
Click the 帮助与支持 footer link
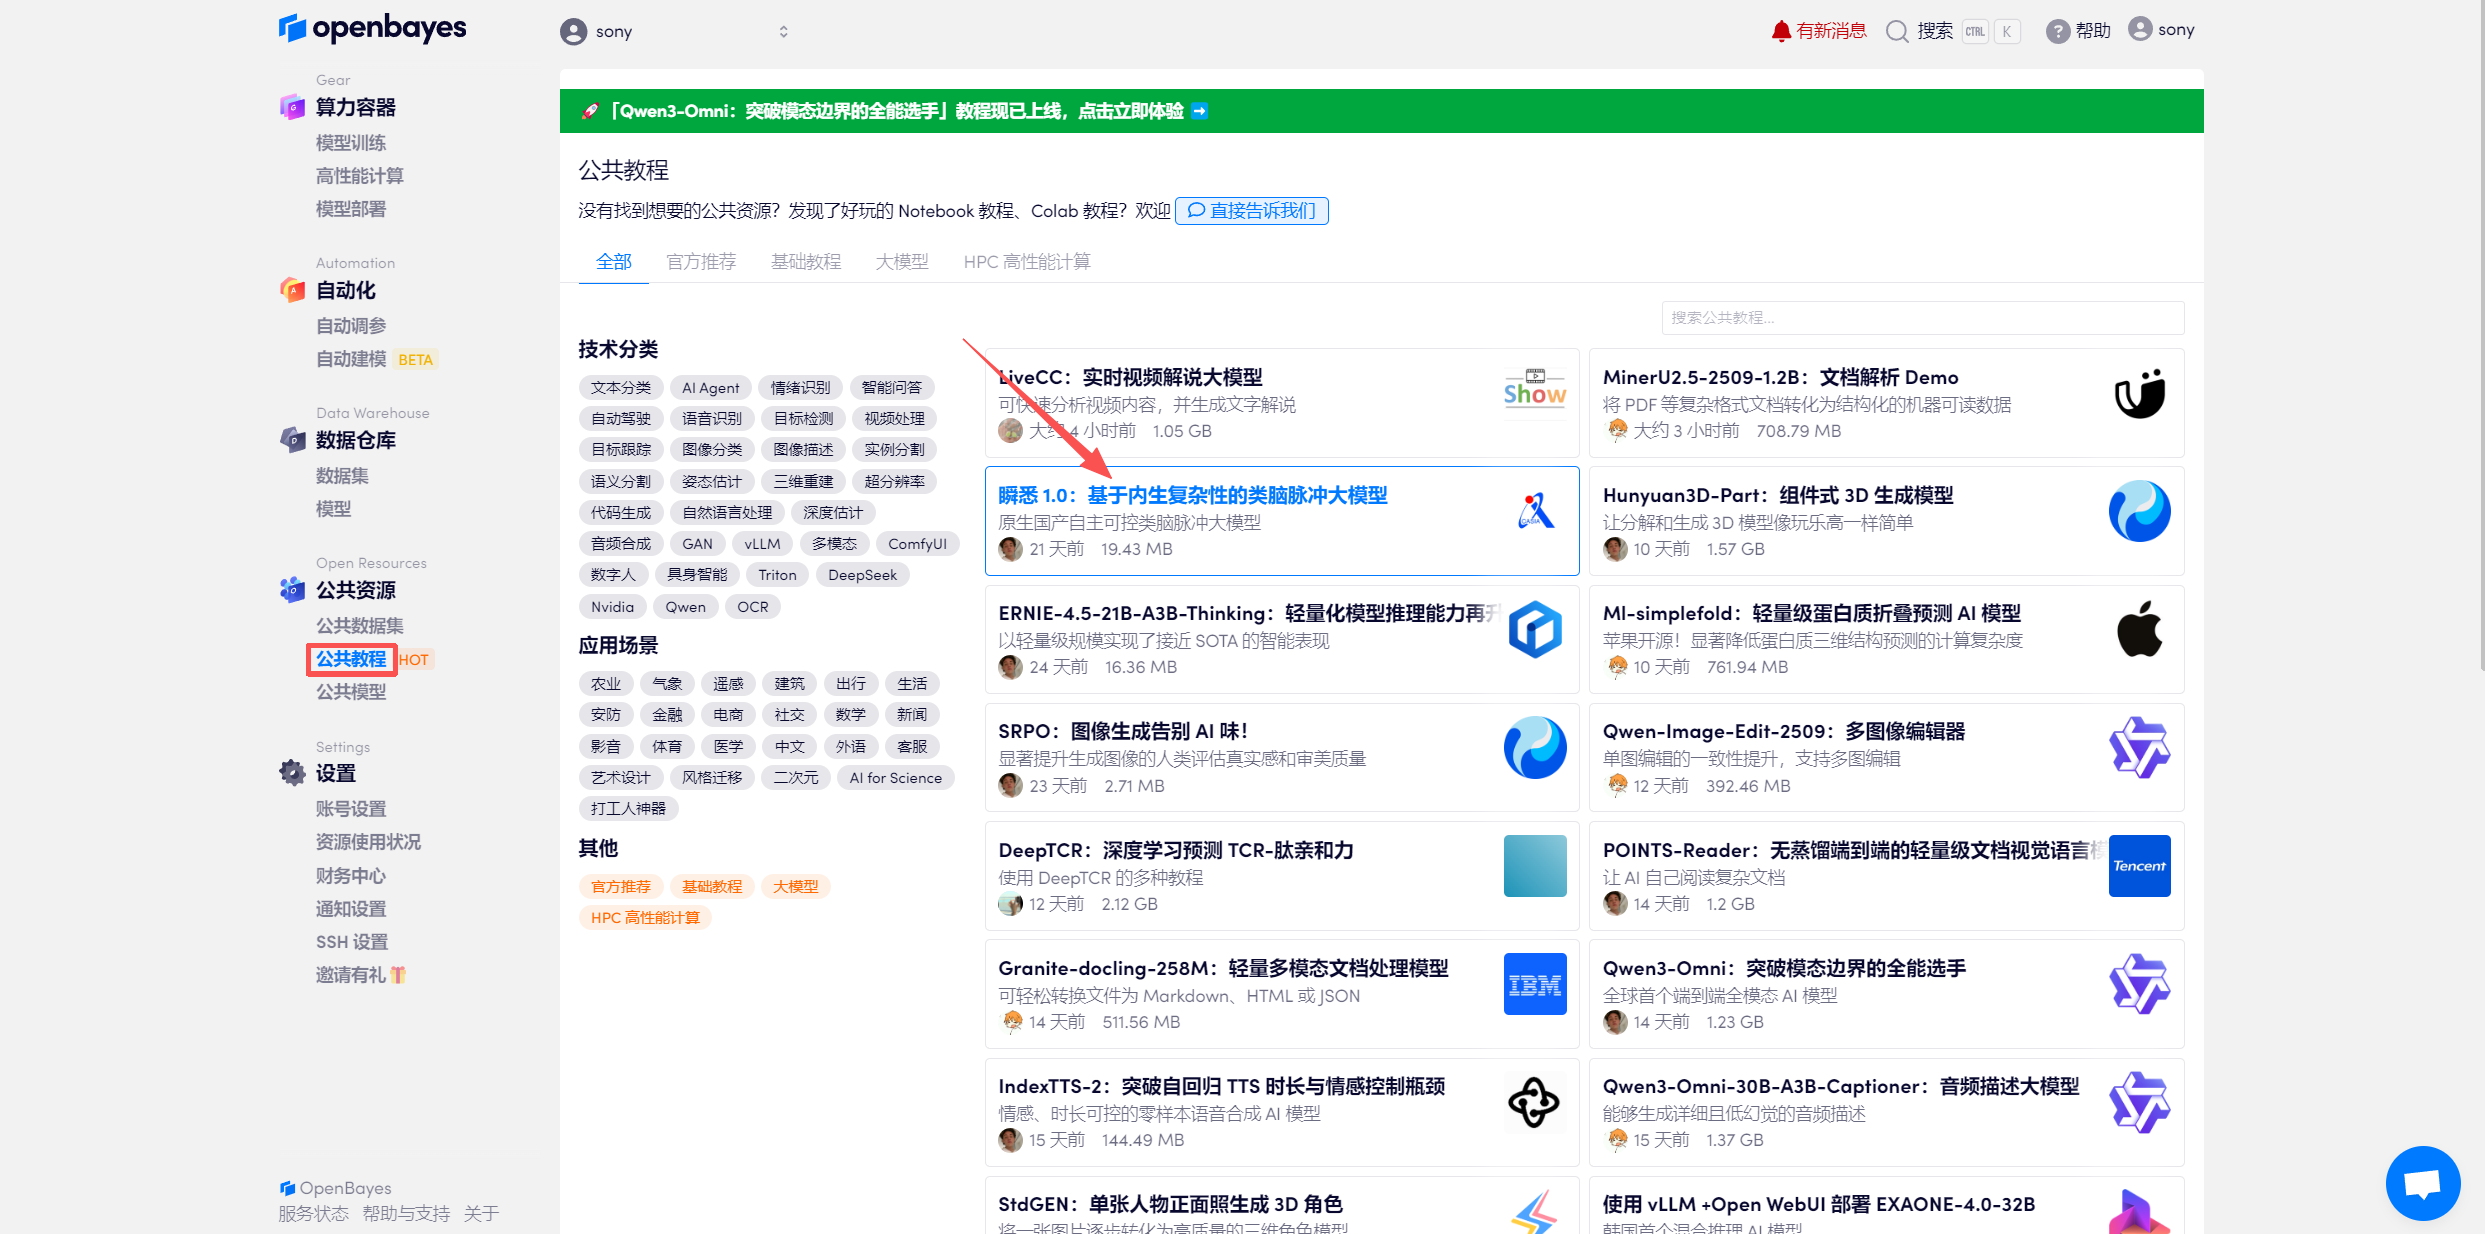406,1214
